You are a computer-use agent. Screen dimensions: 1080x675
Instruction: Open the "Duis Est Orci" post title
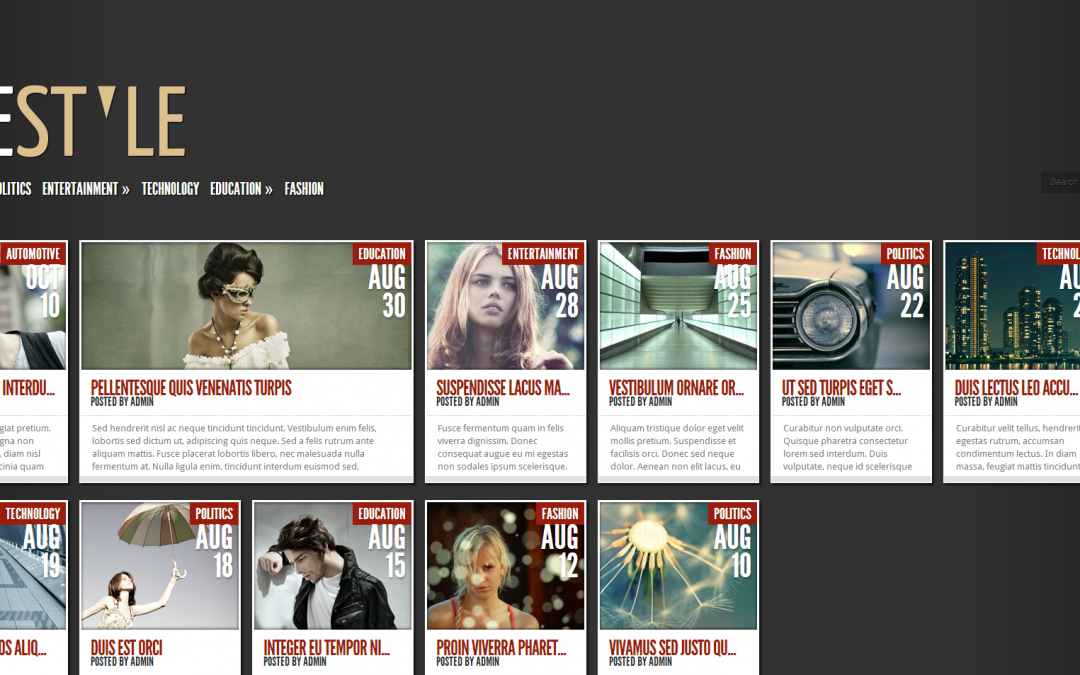tap(127, 647)
